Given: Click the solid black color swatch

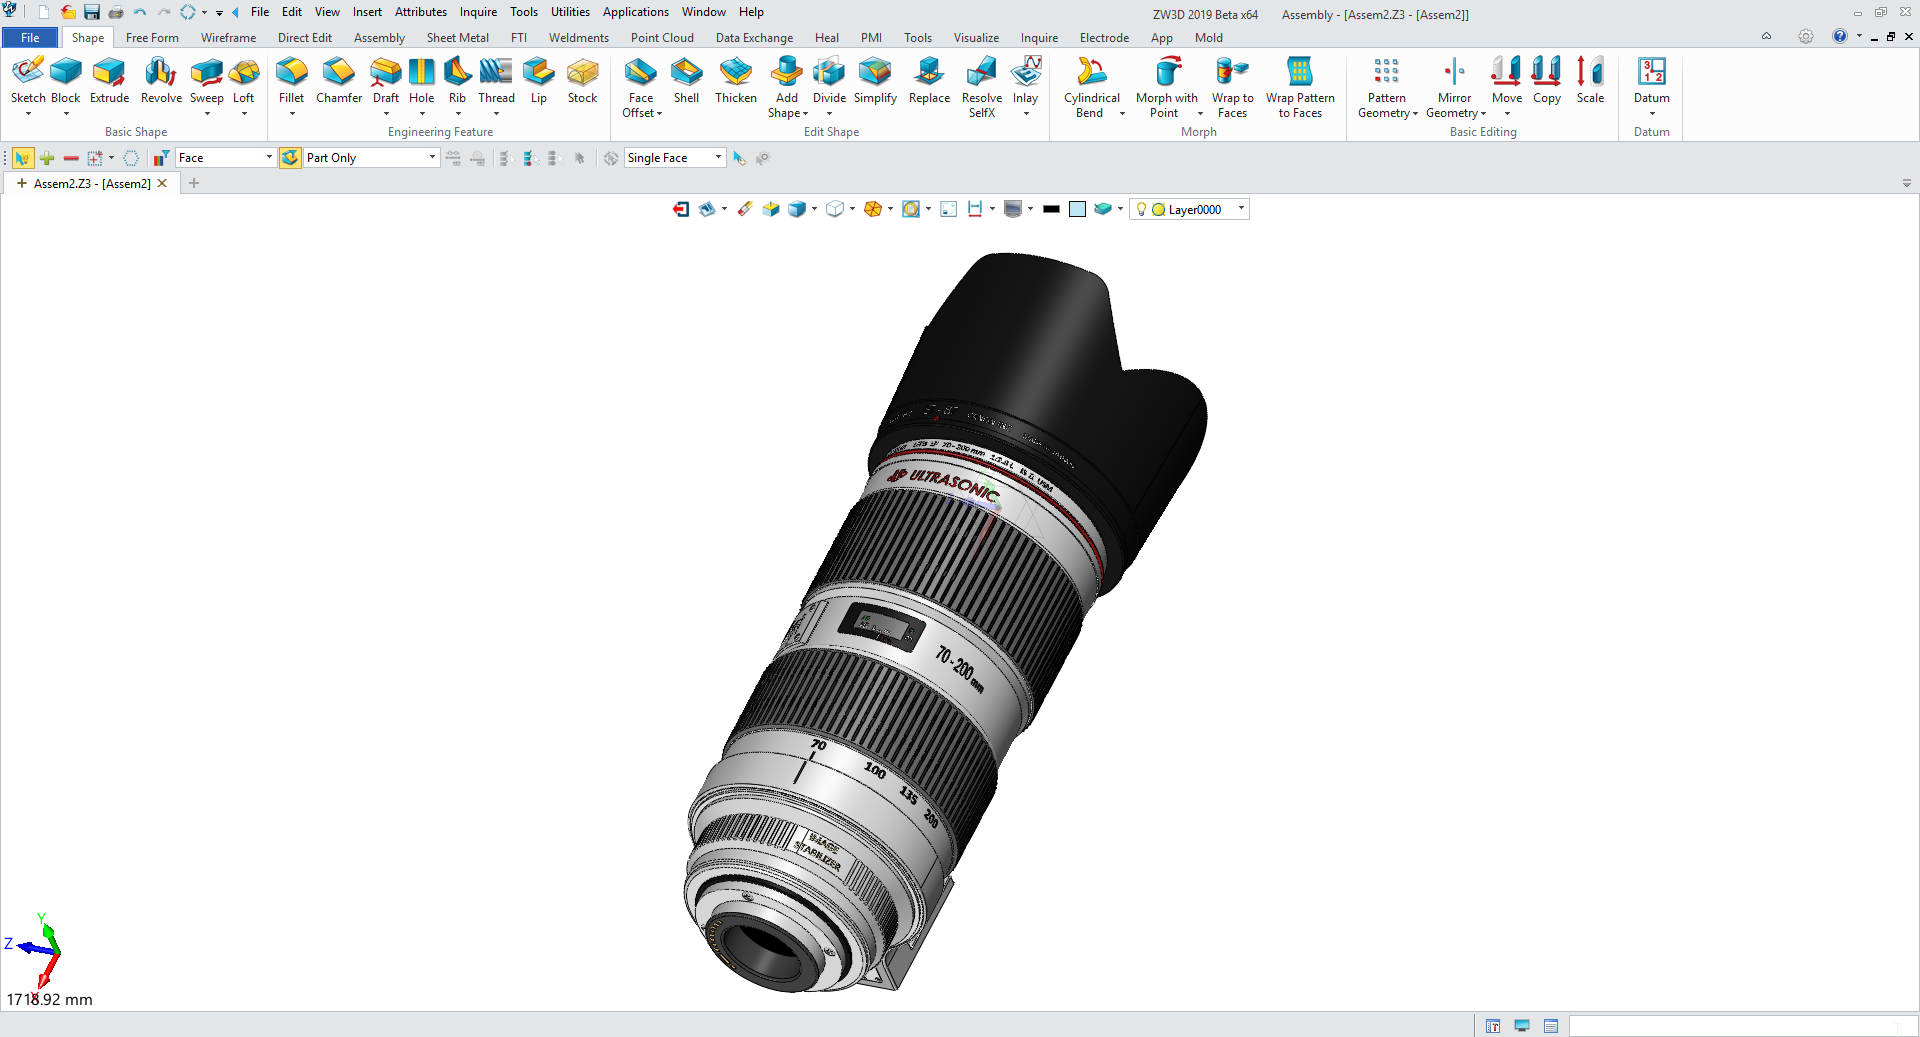Looking at the screenshot, I should (x=1051, y=209).
